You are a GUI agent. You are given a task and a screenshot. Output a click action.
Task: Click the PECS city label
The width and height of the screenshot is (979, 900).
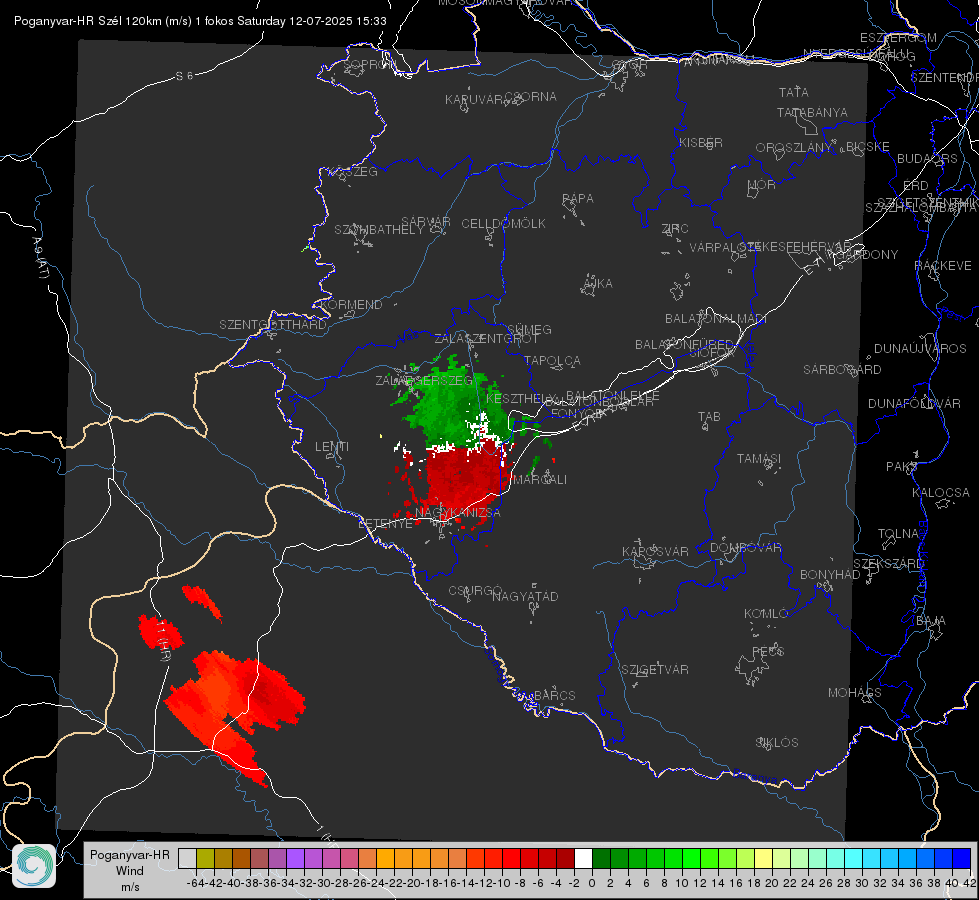(767, 651)
